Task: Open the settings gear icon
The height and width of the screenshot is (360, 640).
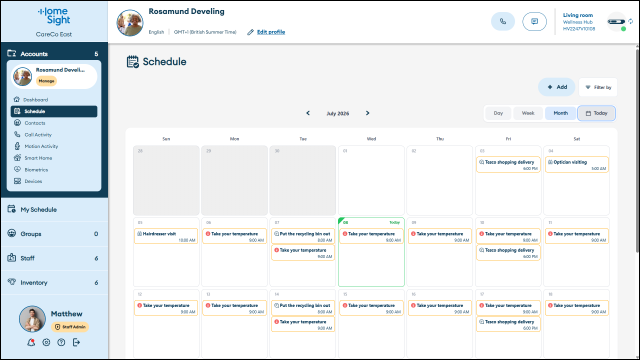Action: point(46,342)
